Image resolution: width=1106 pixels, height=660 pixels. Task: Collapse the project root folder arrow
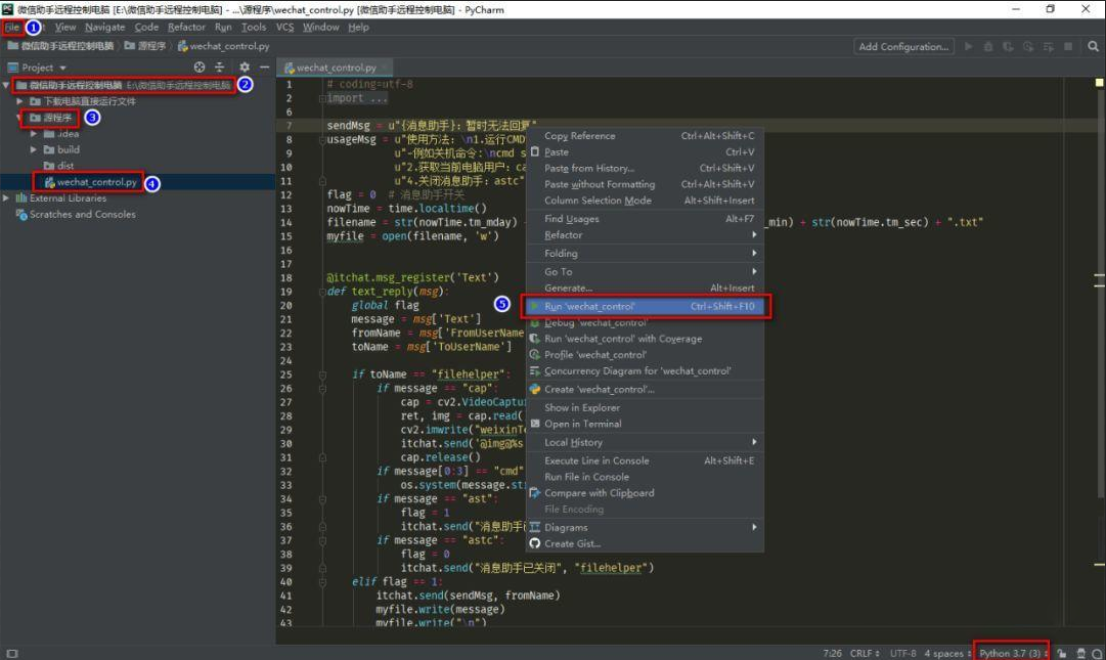coord(6,85)
